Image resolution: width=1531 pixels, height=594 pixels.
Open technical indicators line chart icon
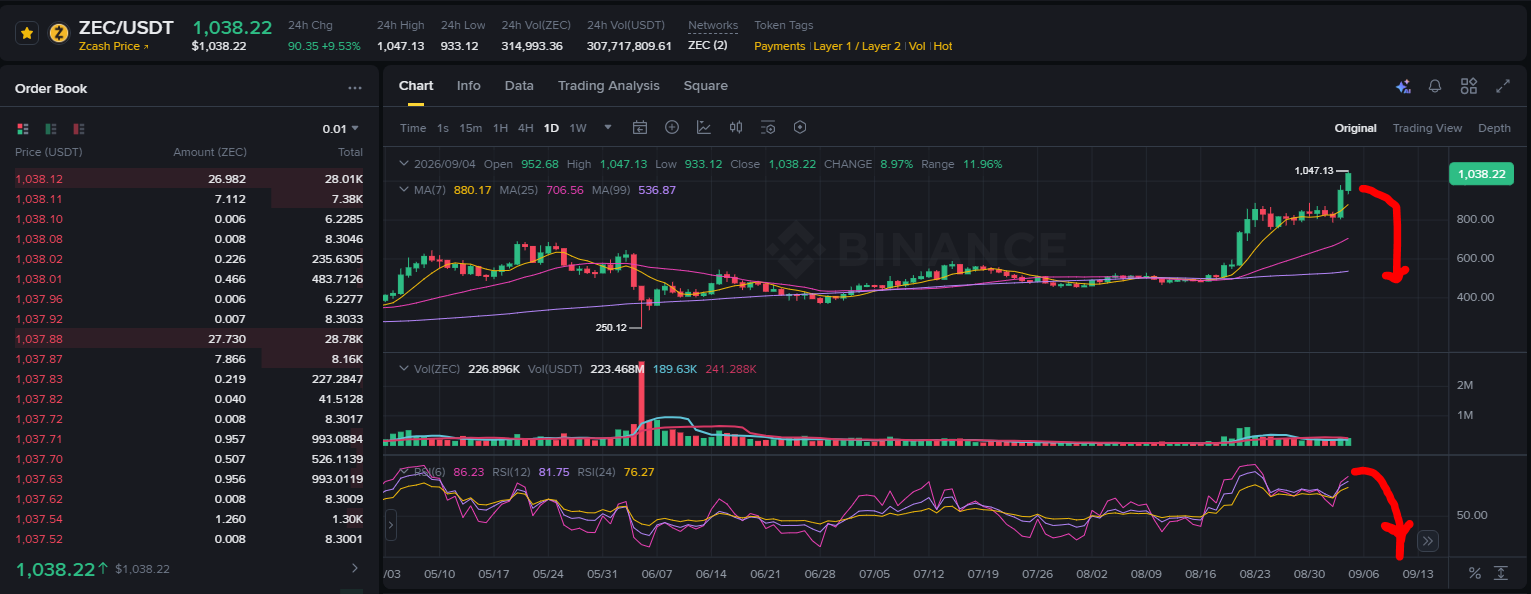(x=704, y=127)
